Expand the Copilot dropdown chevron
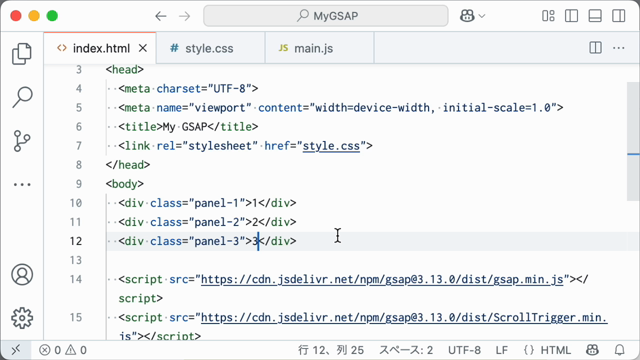This screenshot has height=360, width=640. [x=482, y=16]
